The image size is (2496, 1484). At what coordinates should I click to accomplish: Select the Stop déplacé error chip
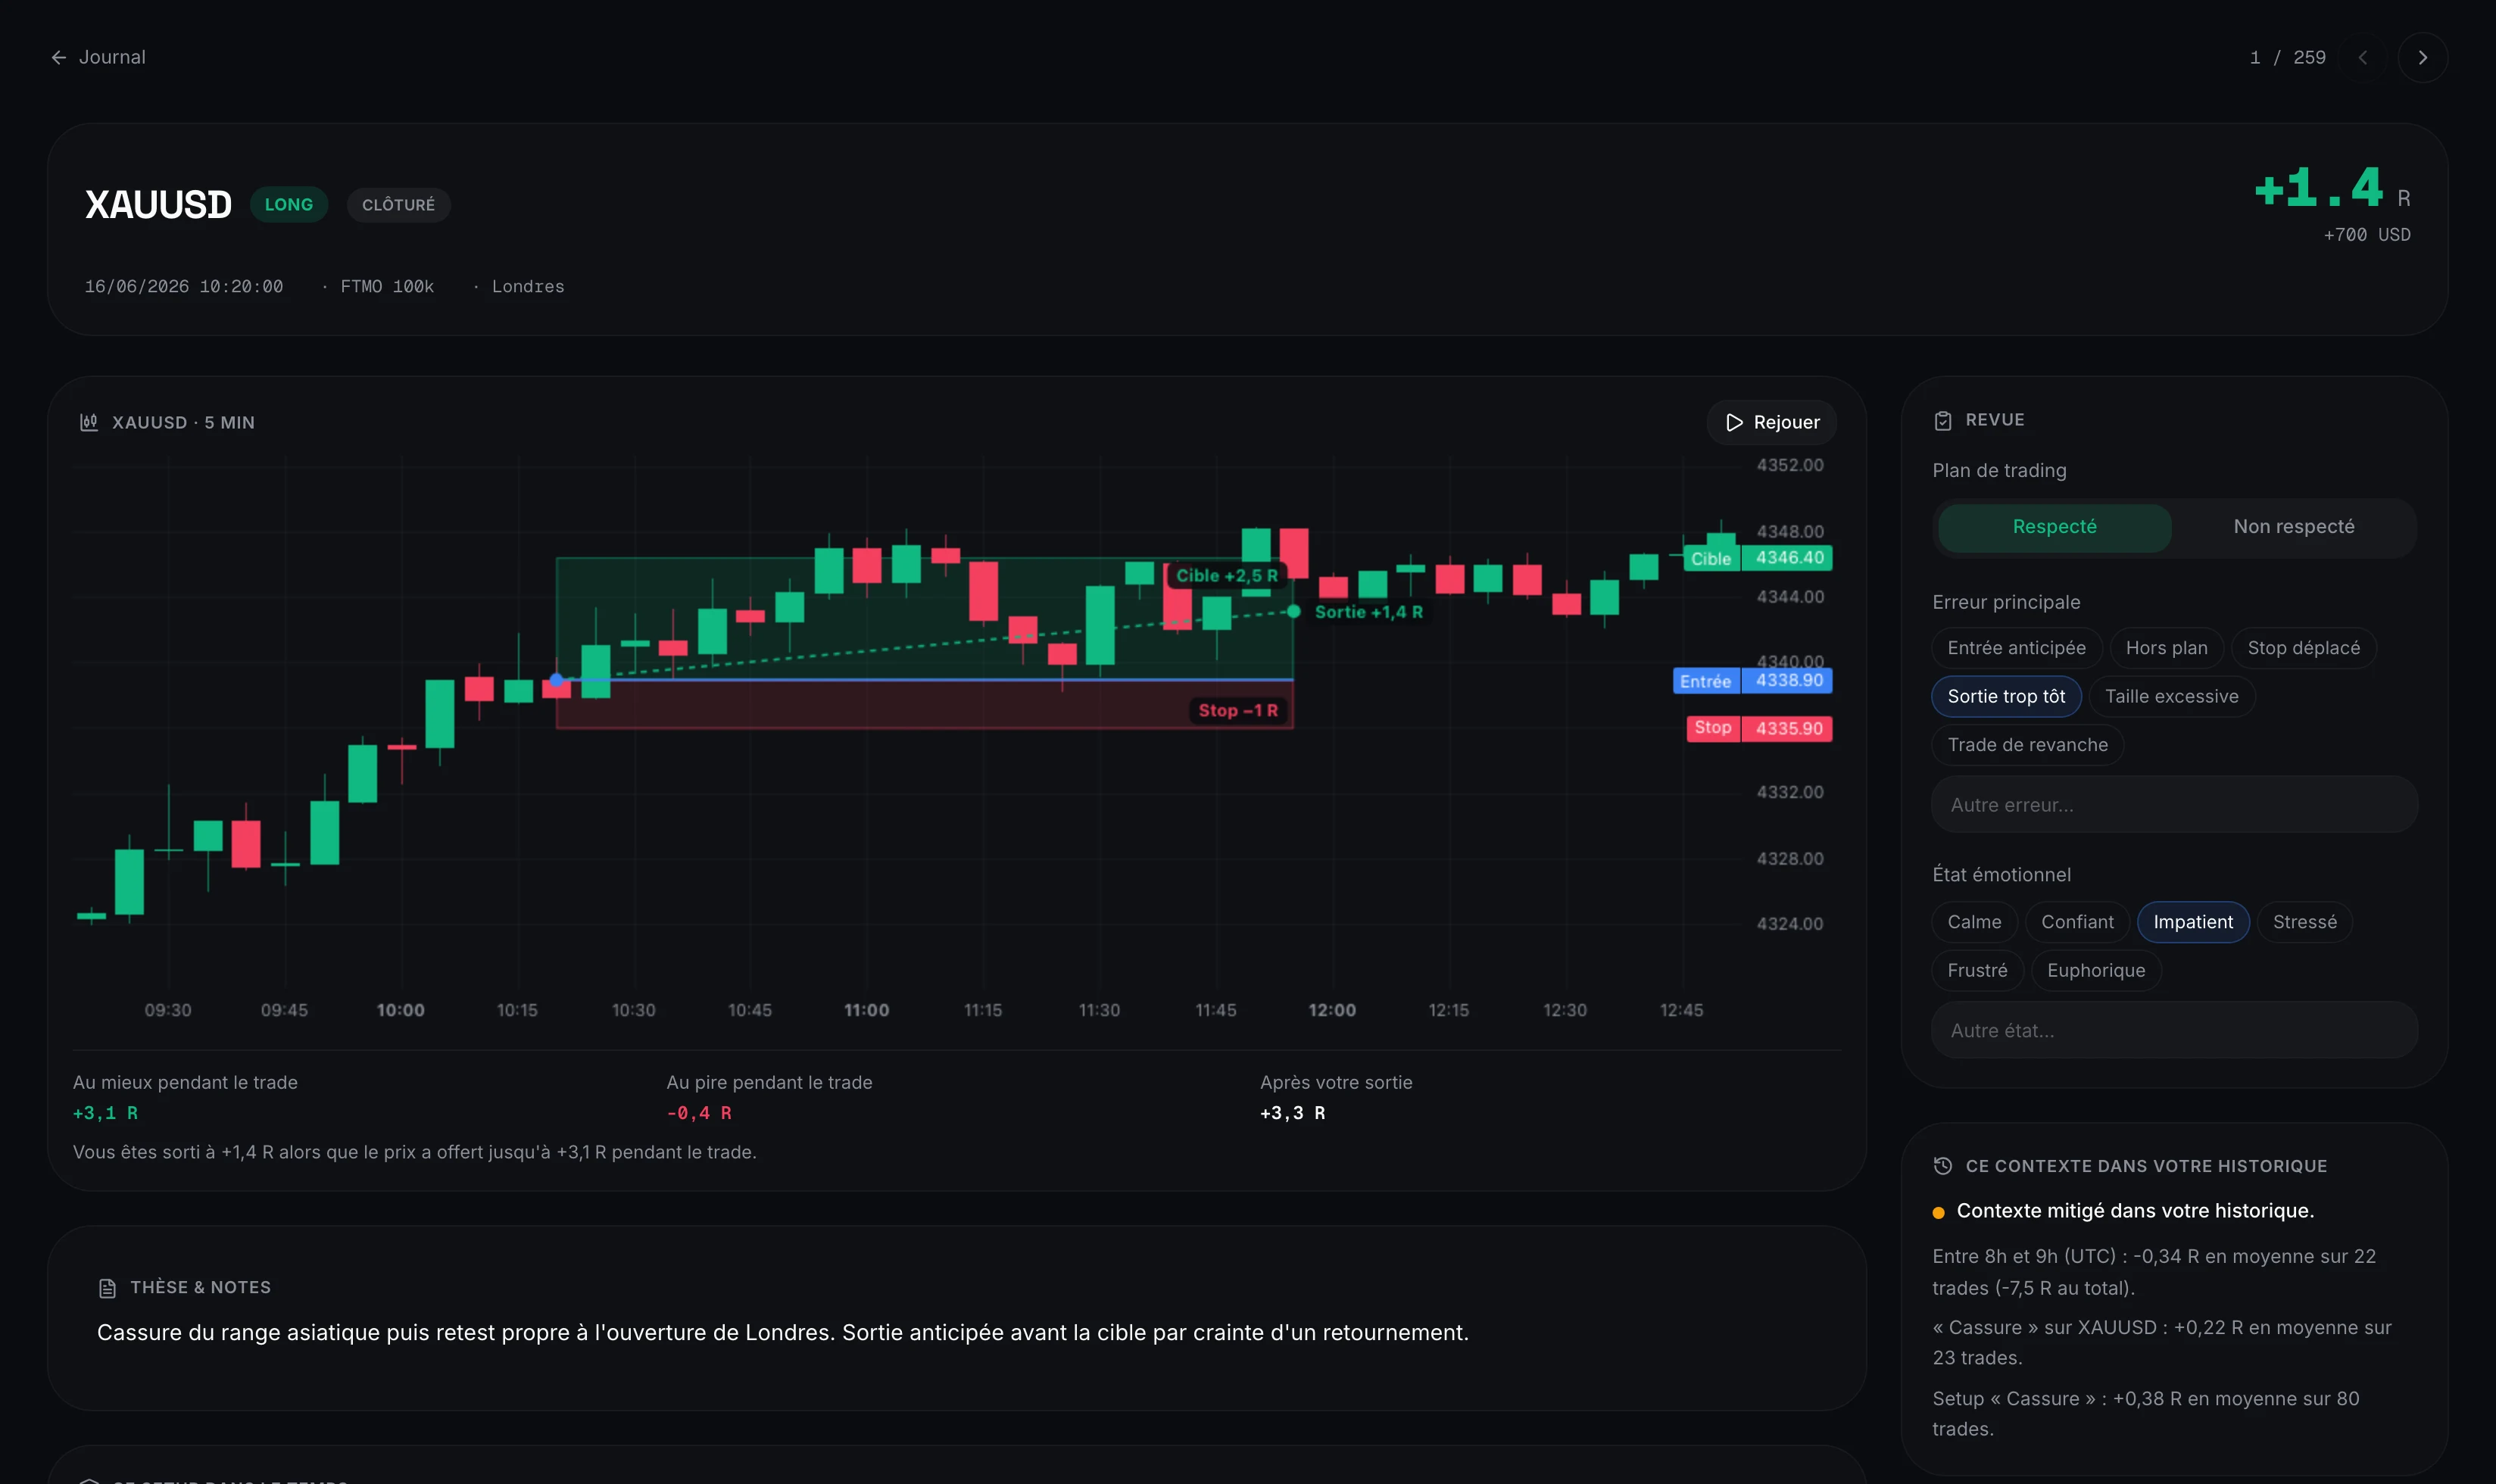point(2303,648)
